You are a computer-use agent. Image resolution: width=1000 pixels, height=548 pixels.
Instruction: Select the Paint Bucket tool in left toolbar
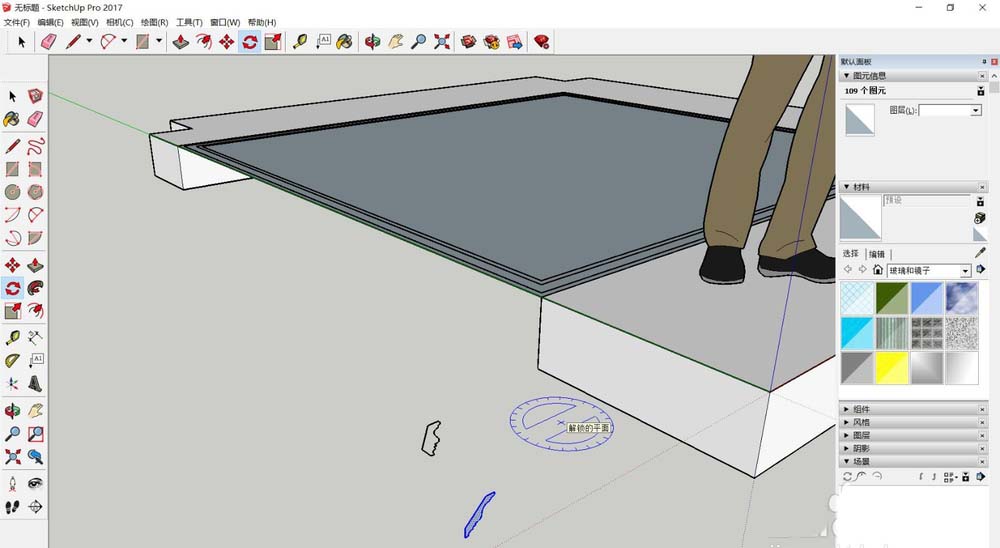[12, 118]
